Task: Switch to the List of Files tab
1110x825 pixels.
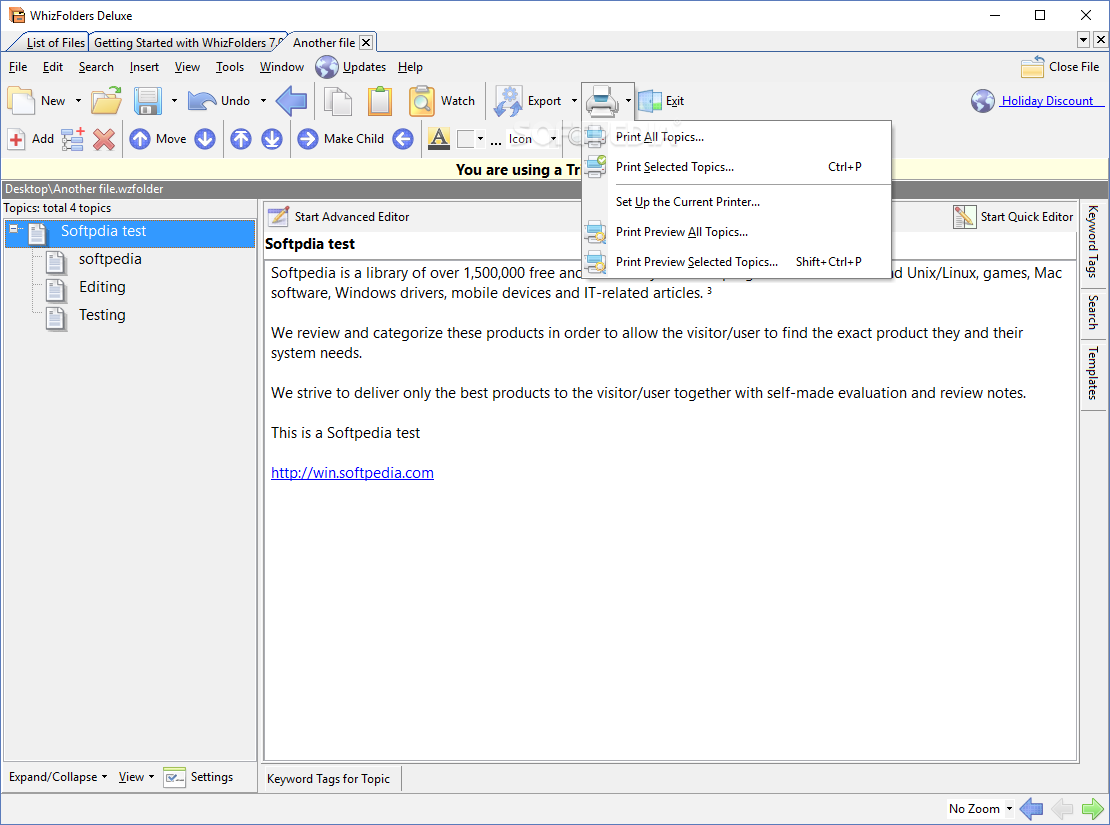Action: click(x=55, y=42)
